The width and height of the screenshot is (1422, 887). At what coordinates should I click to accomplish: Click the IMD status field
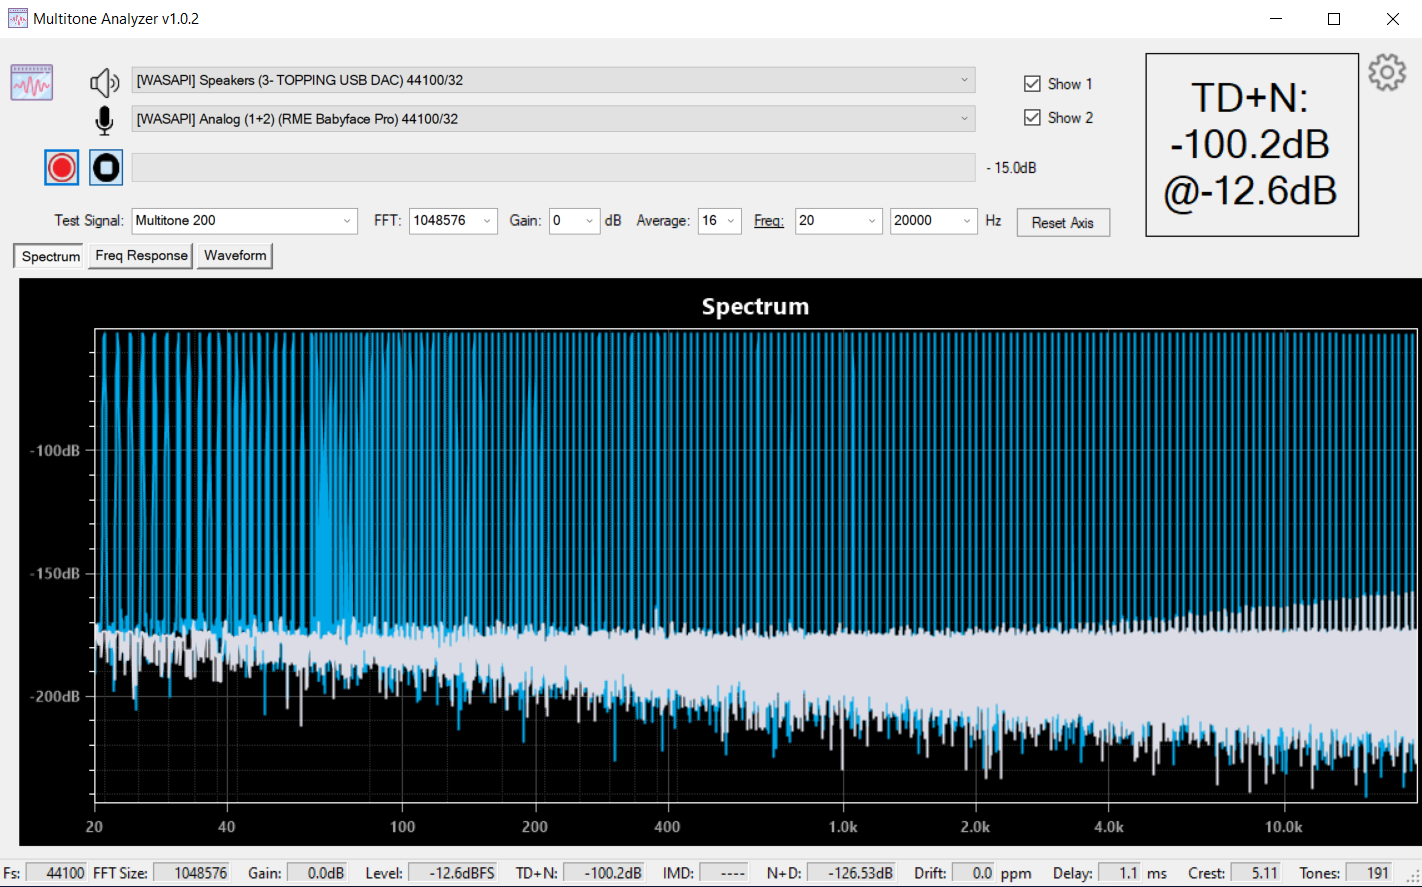pyautogui.click(x=722, y=873)
